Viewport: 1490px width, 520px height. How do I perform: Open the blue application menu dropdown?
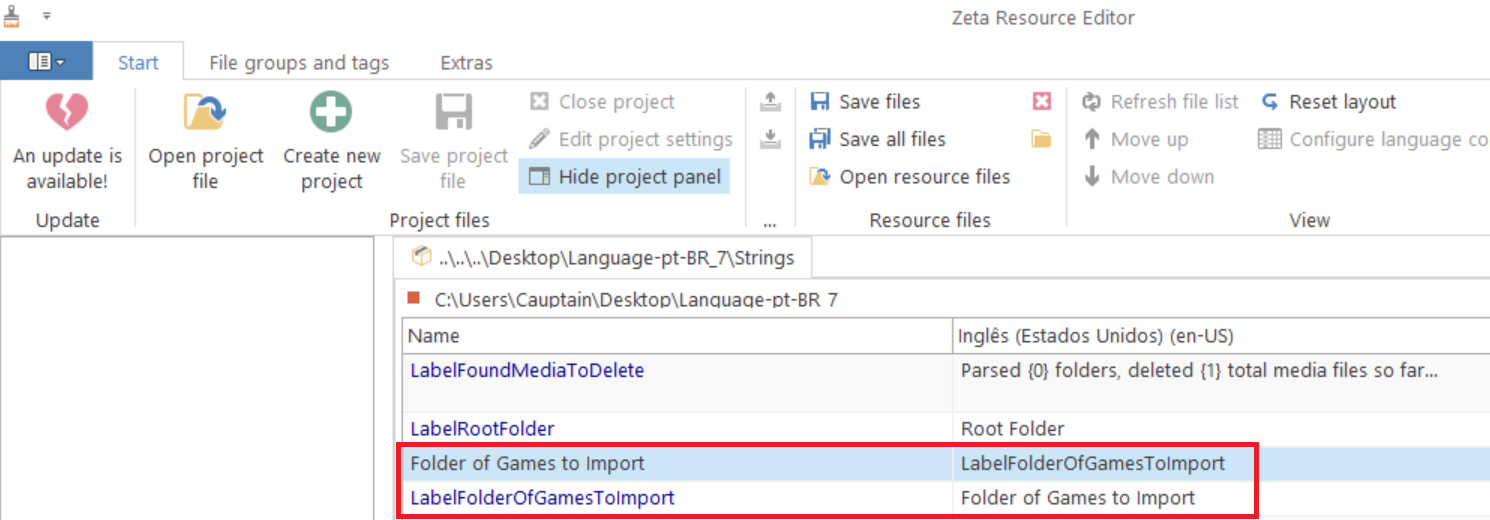[x=46, y=62]
